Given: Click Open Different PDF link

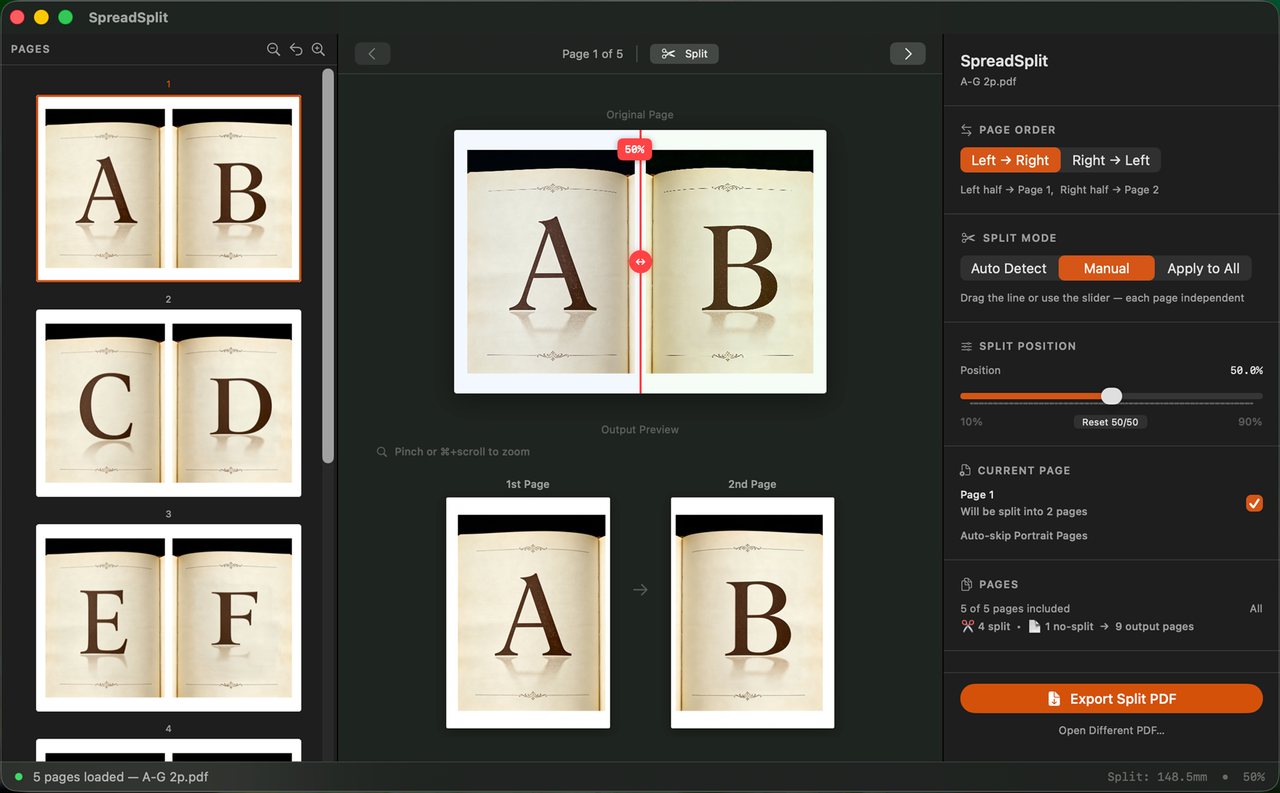Looking at the screenshot, I should click(1111, 731).
